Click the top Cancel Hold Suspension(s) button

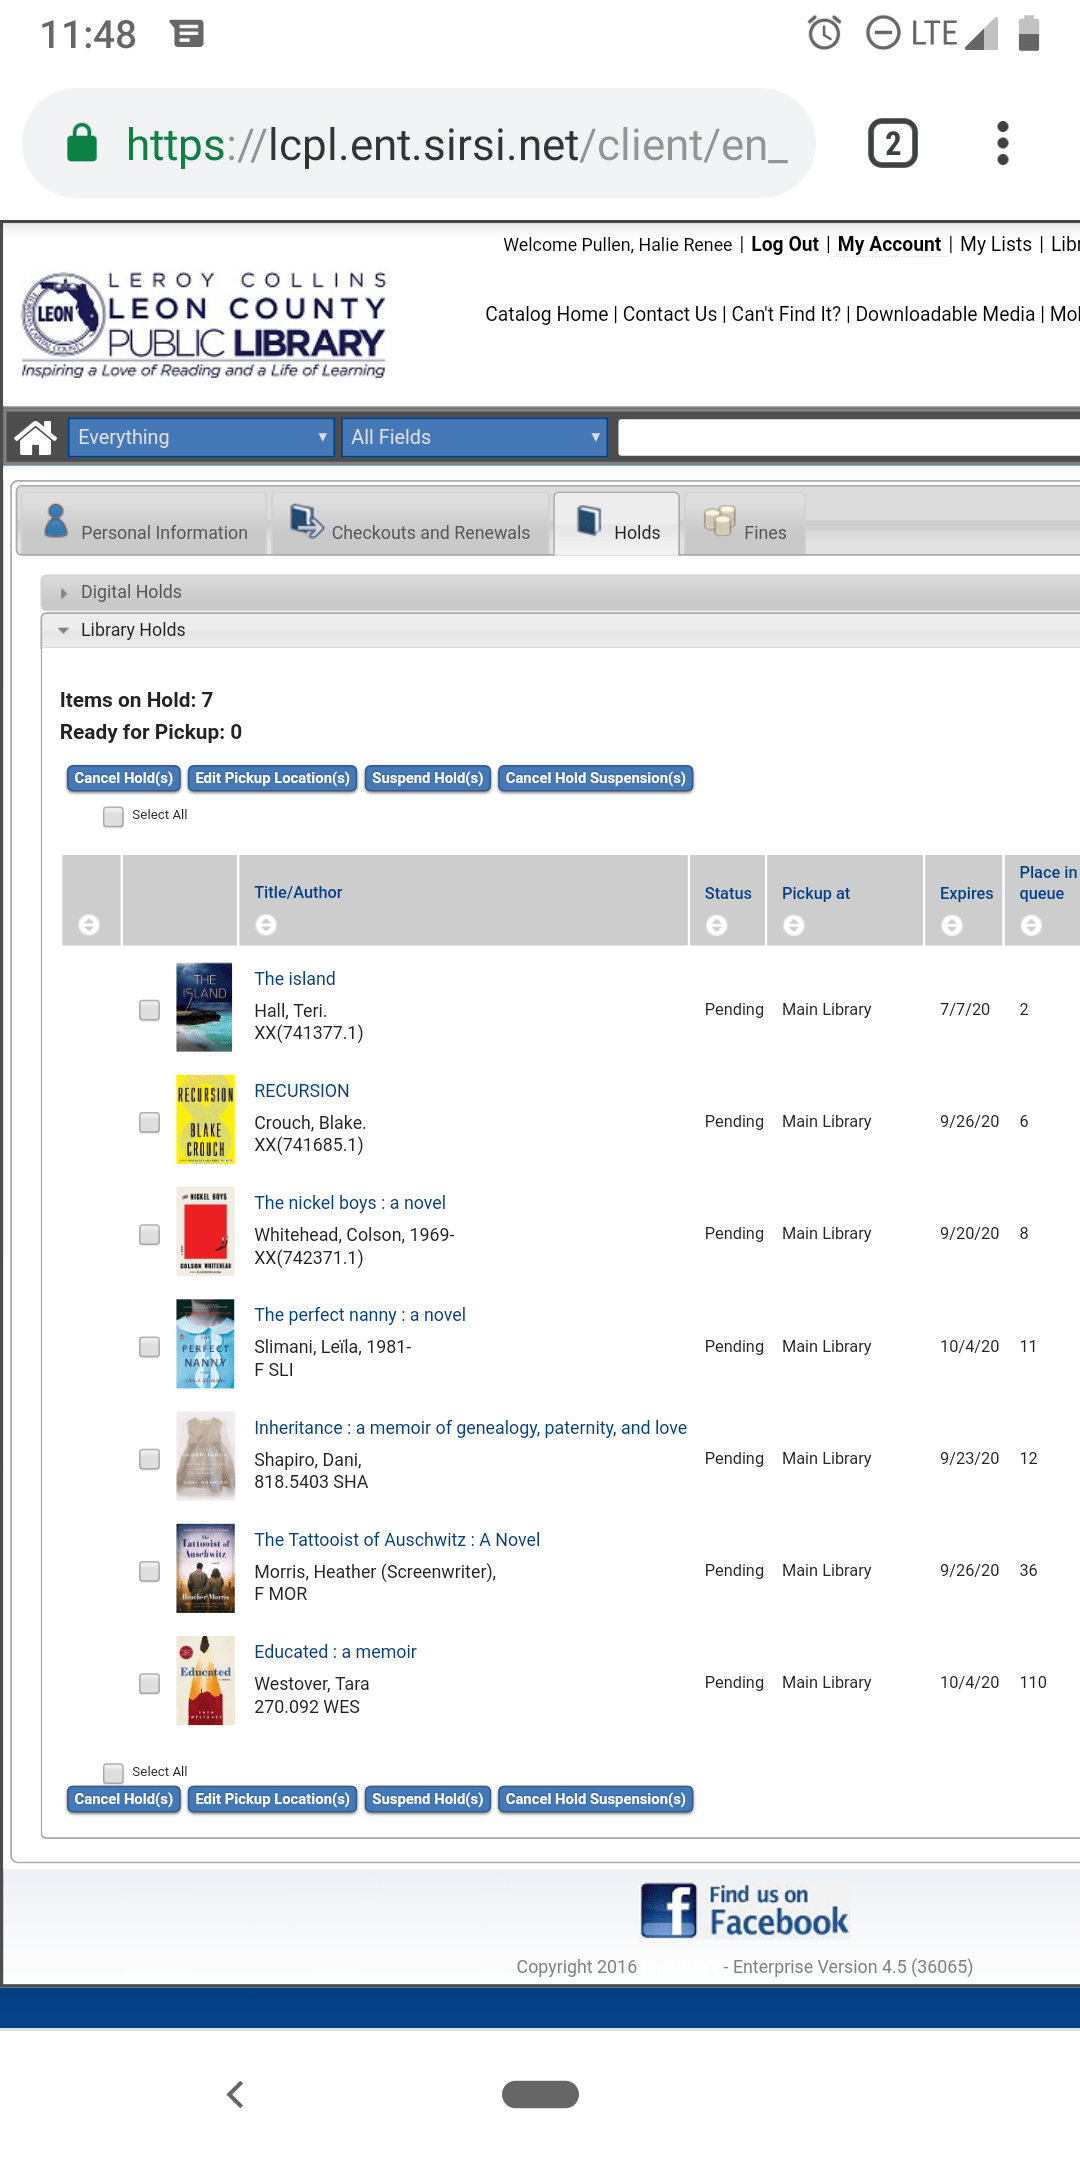pos(596,778)
